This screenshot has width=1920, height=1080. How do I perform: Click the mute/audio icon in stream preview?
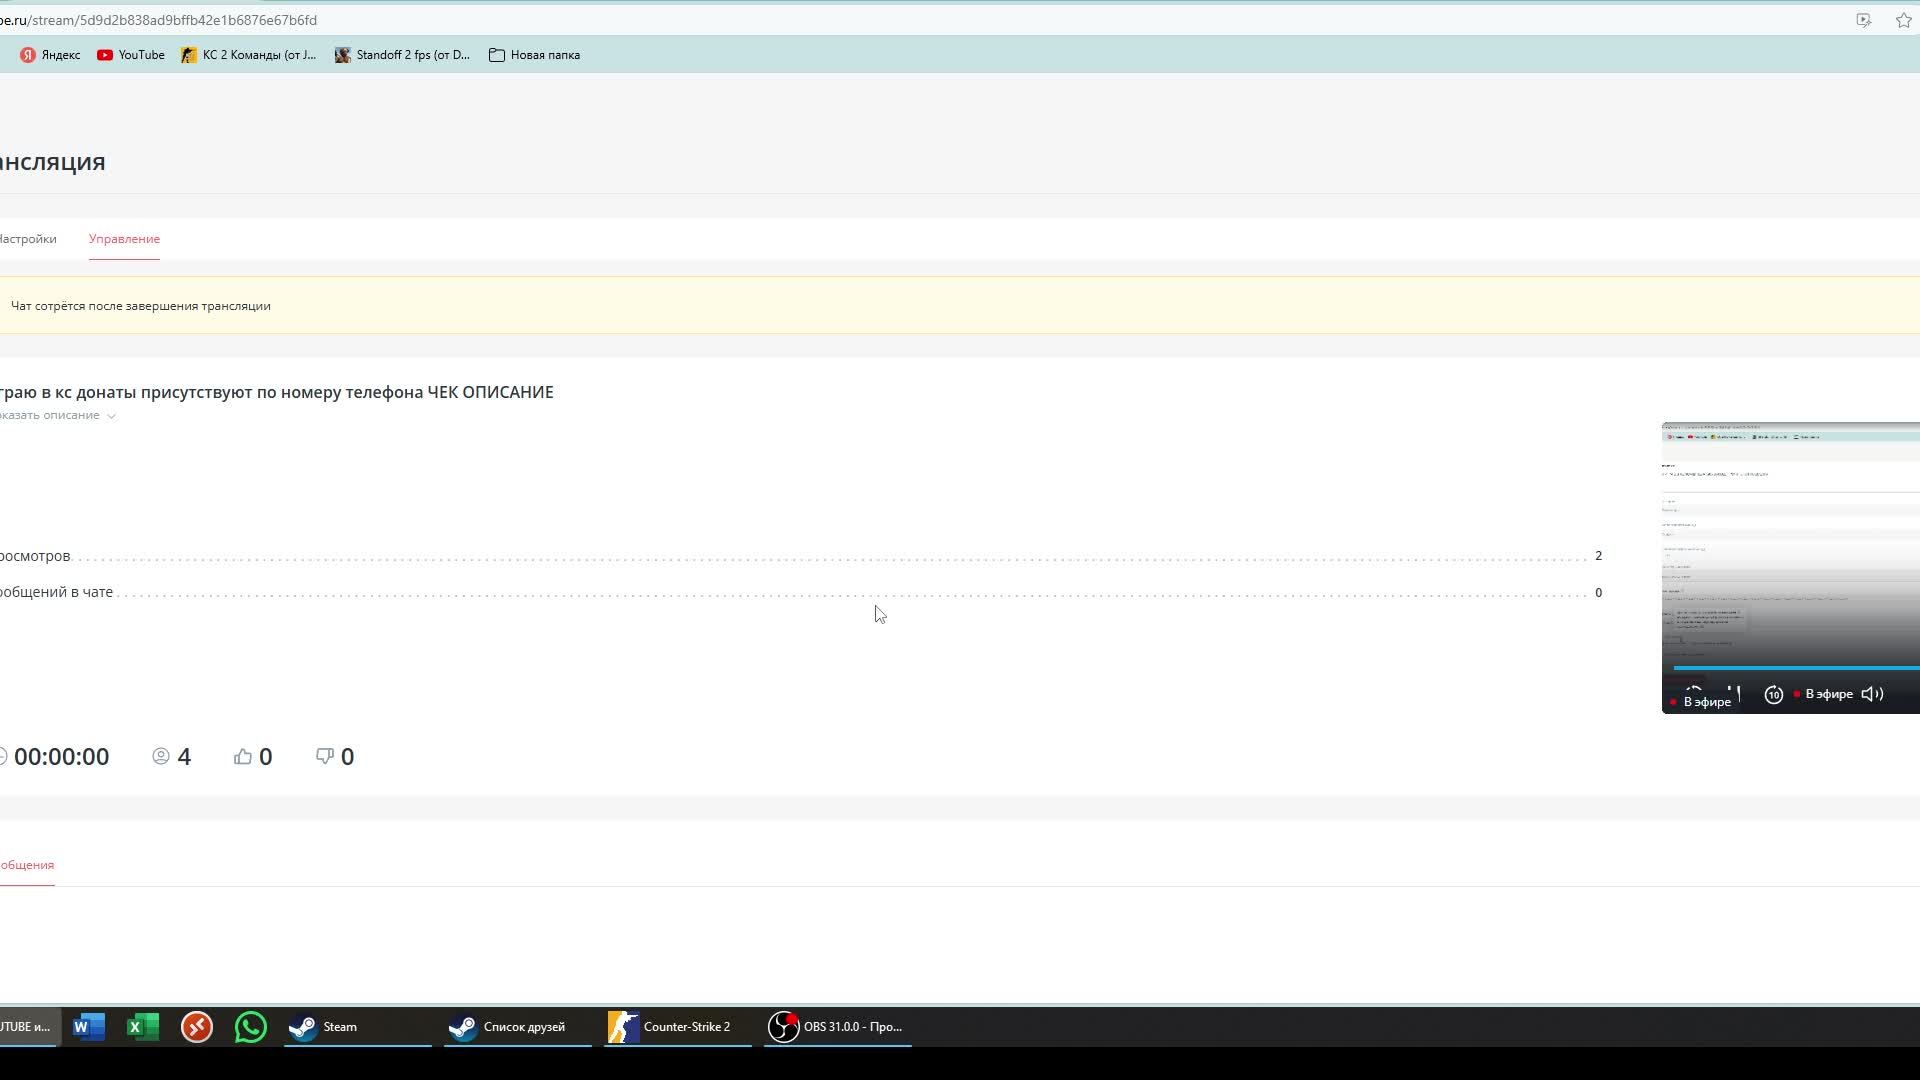tap(1873, 695)
